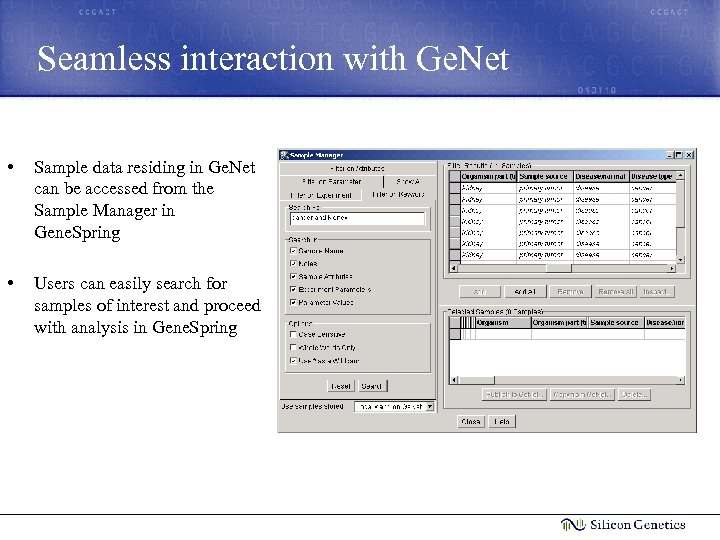Select the first row header in filter results

pyautogui.click(x=455, y=188)
